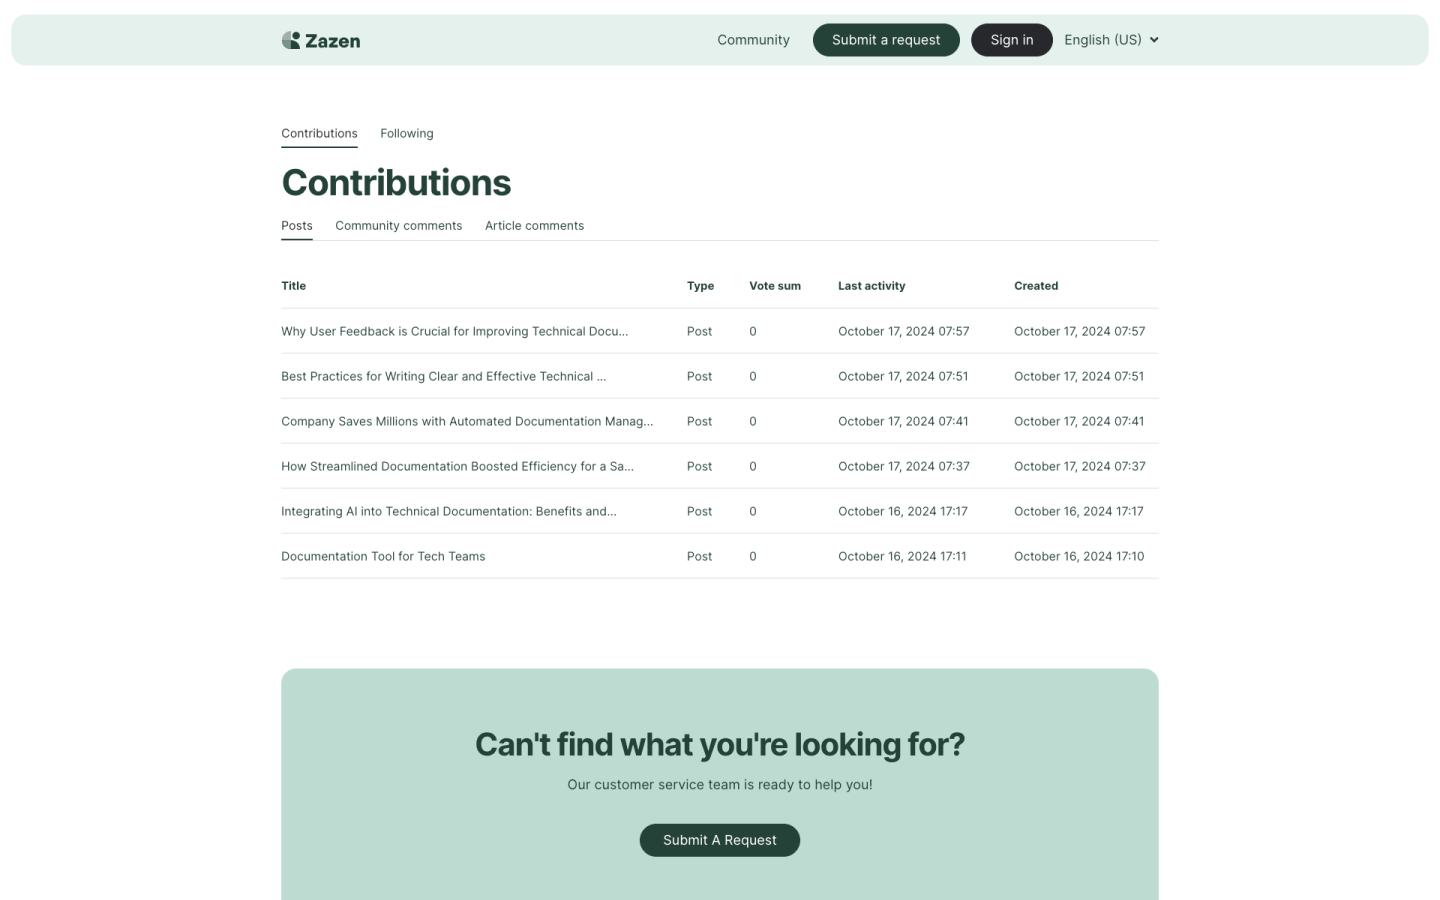
Task: Select the Contributions tab
Action: (319, 133)
